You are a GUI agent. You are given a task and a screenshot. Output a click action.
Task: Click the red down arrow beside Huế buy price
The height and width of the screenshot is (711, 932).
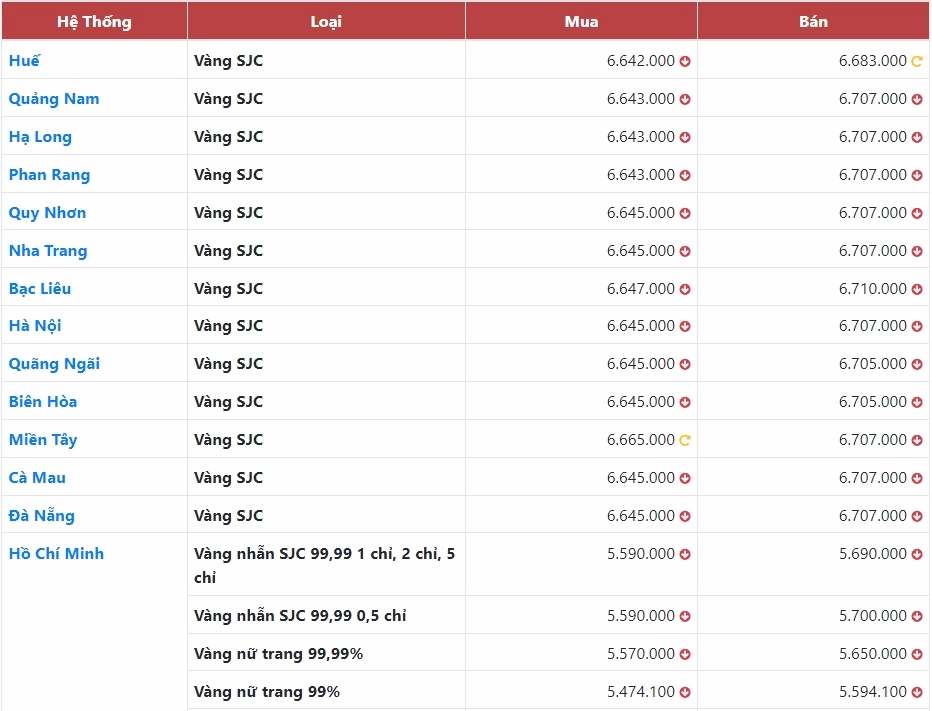click(x=685, y=61)
